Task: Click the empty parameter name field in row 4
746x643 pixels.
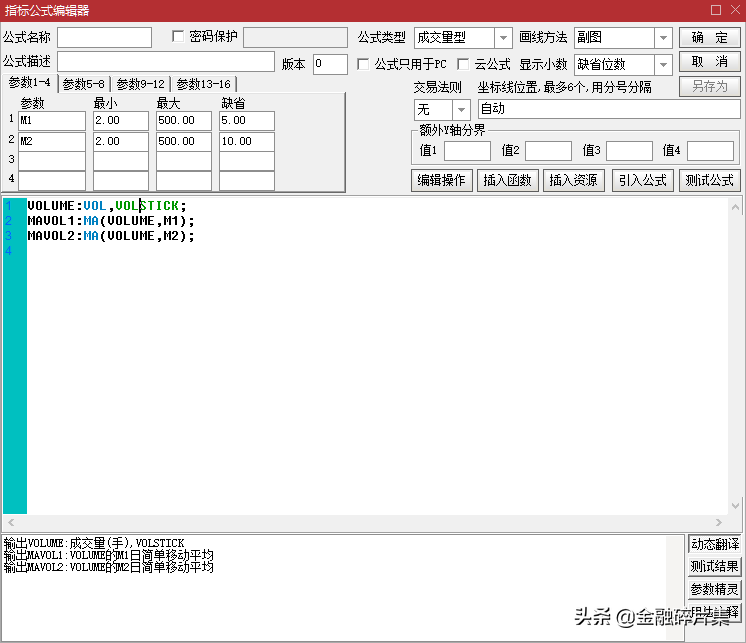Action: 52,181
